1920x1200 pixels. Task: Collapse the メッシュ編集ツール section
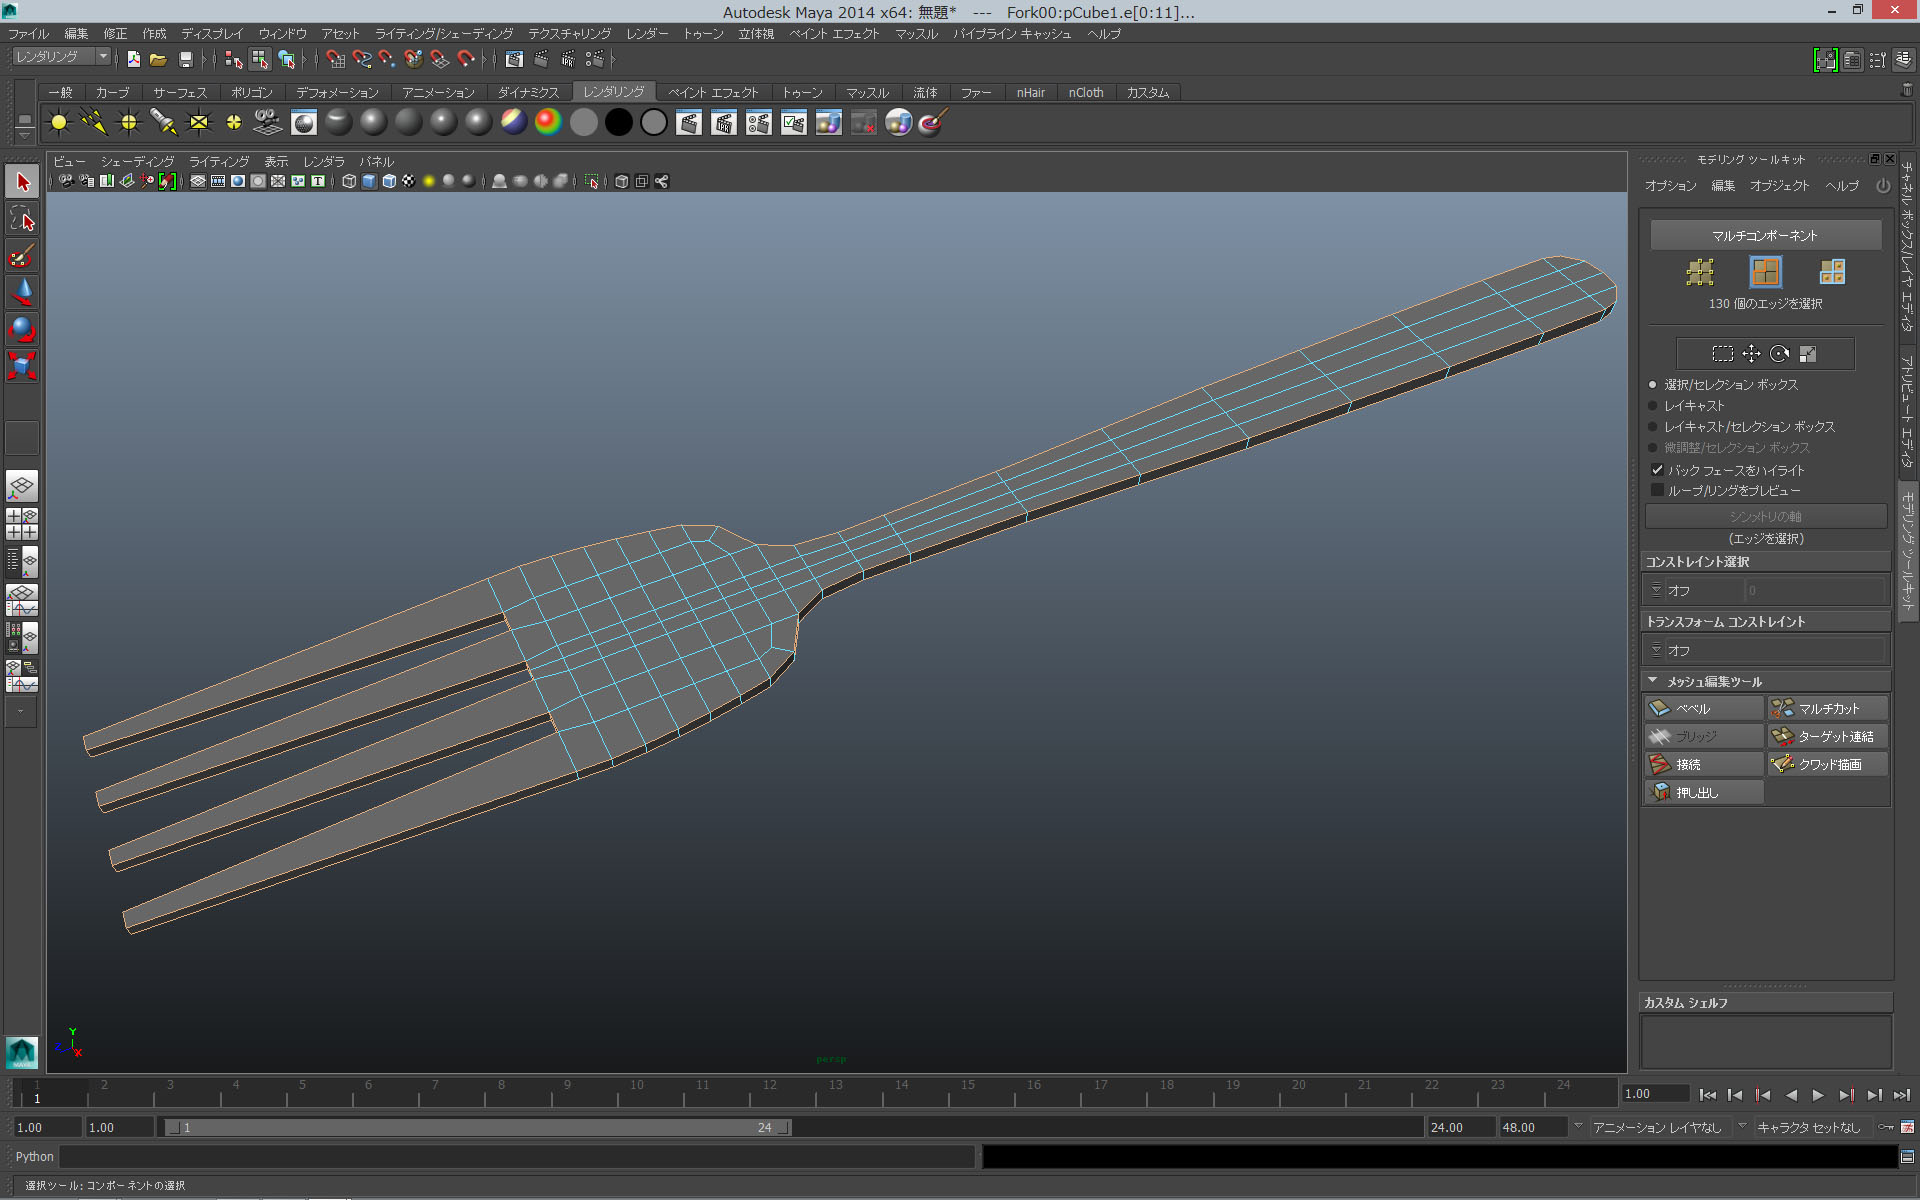(x=1653, y=680)
